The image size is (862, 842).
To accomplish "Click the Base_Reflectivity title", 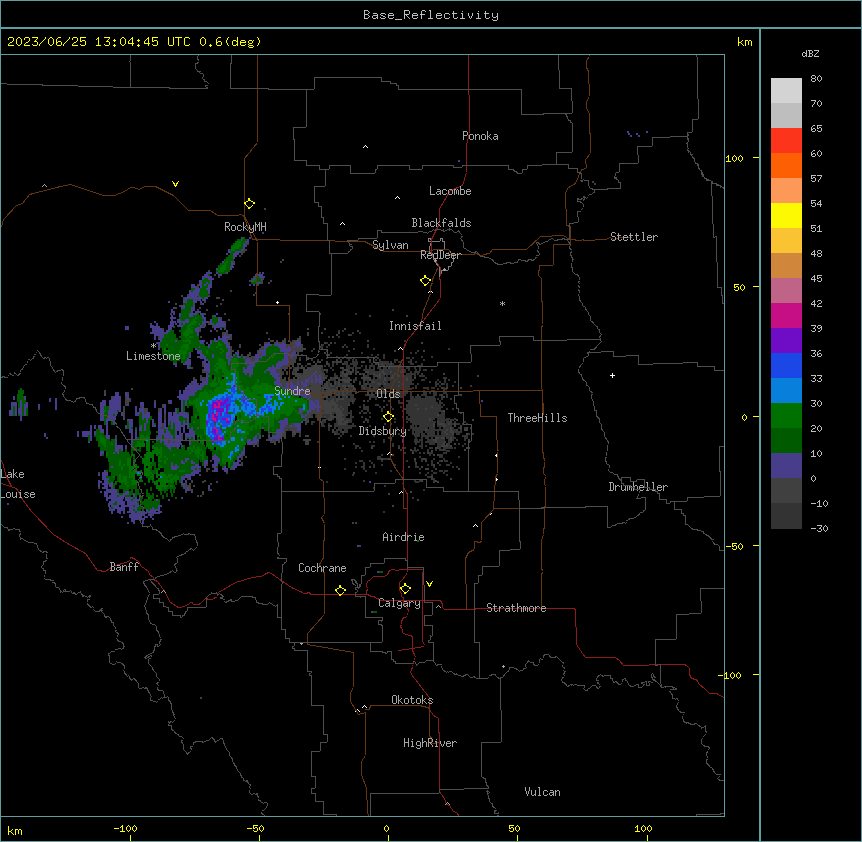I will (x=431, y=15).
